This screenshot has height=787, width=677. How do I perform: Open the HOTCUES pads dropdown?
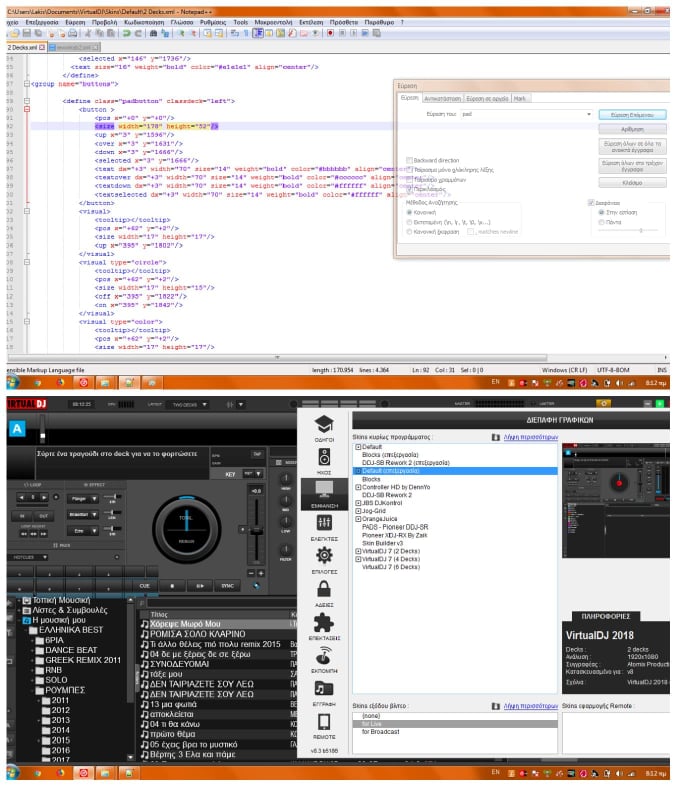pyautogui.click(x=28, y=557)
